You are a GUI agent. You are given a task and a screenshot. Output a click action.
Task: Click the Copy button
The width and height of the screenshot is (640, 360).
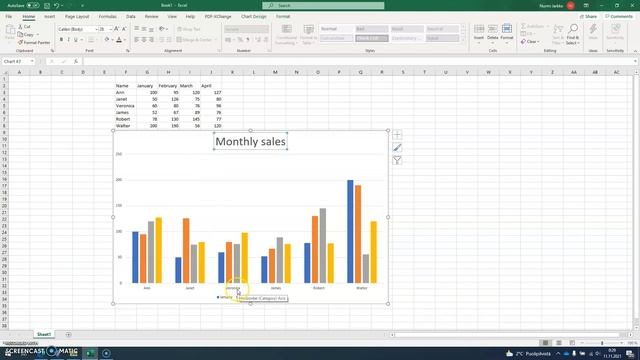(26, 35)
